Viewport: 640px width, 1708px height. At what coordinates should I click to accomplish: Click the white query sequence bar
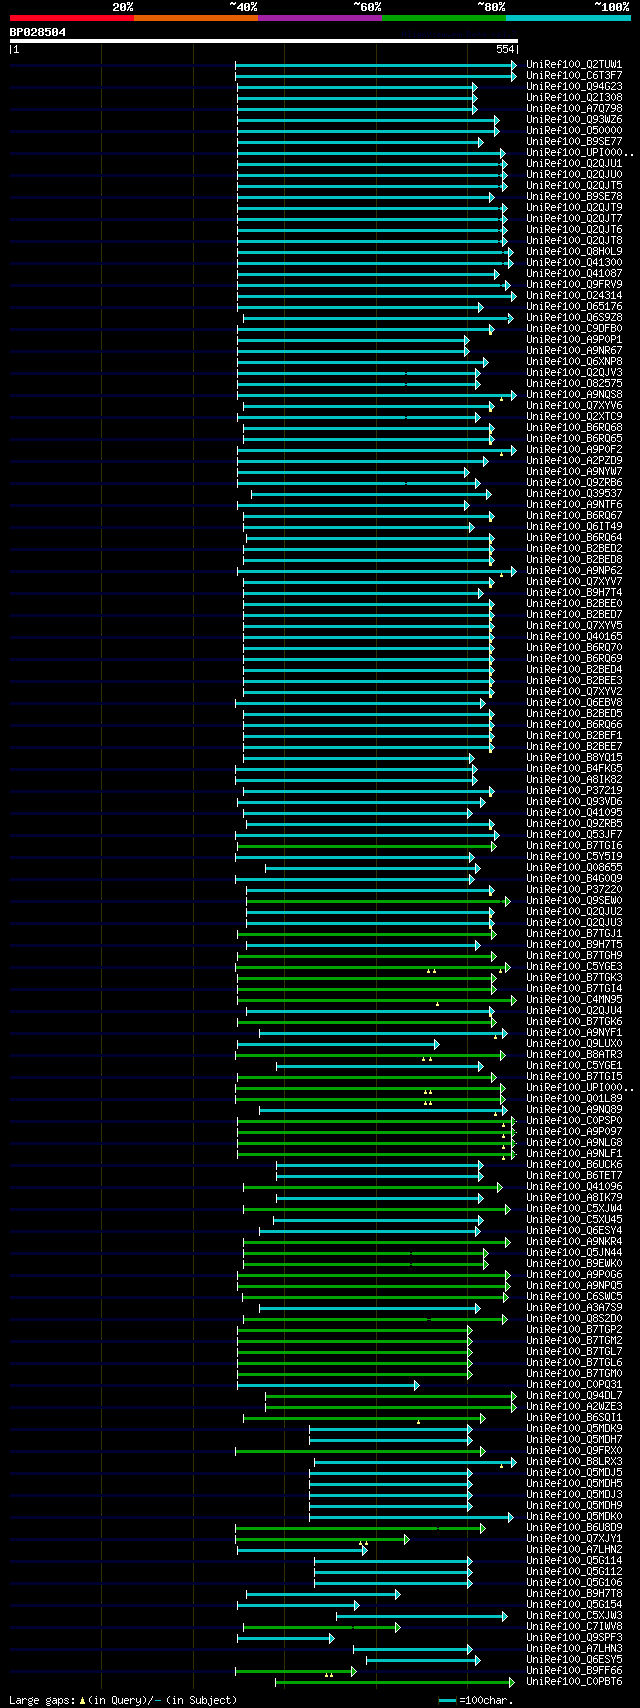click(x=264, y=41)
